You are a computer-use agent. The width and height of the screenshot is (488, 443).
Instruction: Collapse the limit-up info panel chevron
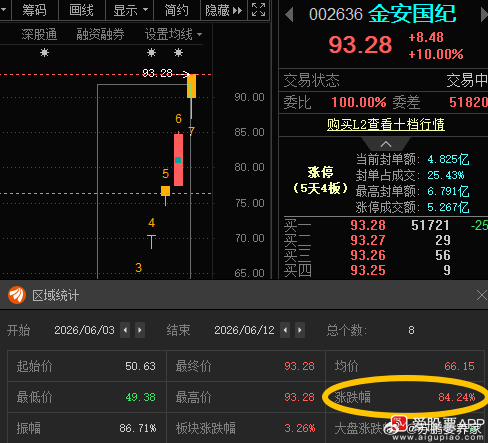386,144
